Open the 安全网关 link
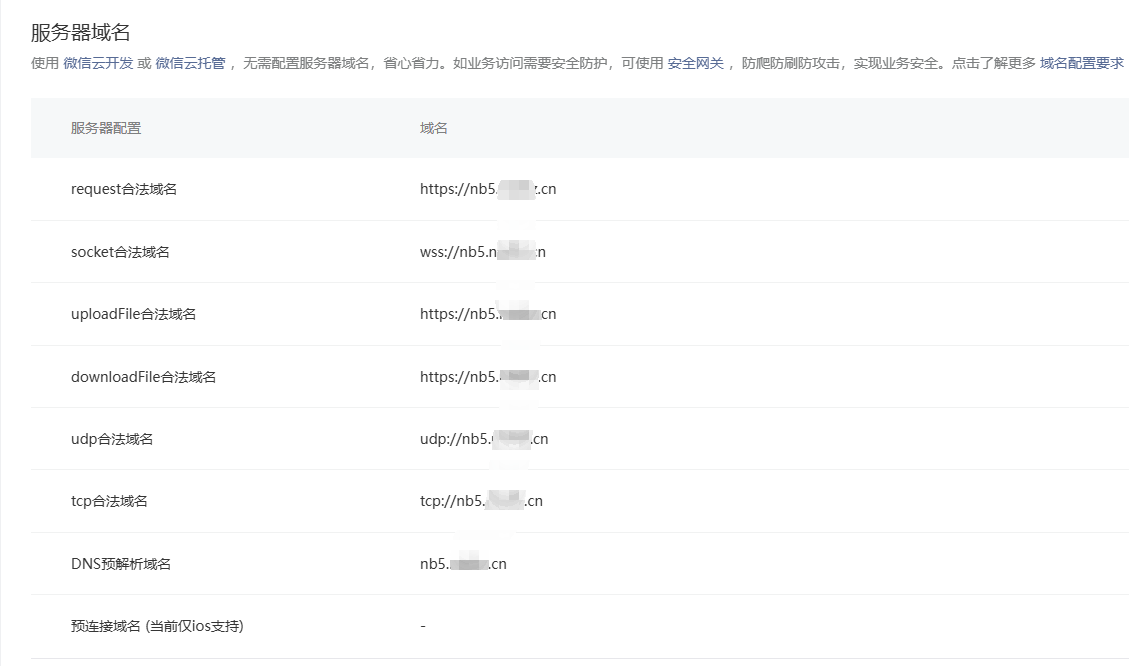The image size is (1129, 666). click(696, 63)
